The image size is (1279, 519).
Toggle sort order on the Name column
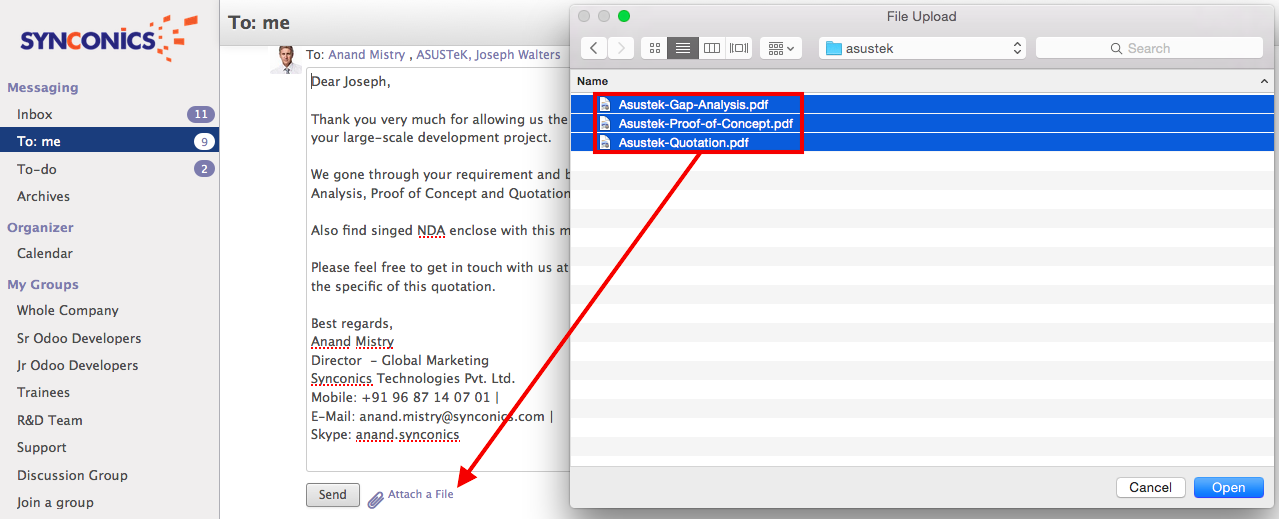[1264, 81]
